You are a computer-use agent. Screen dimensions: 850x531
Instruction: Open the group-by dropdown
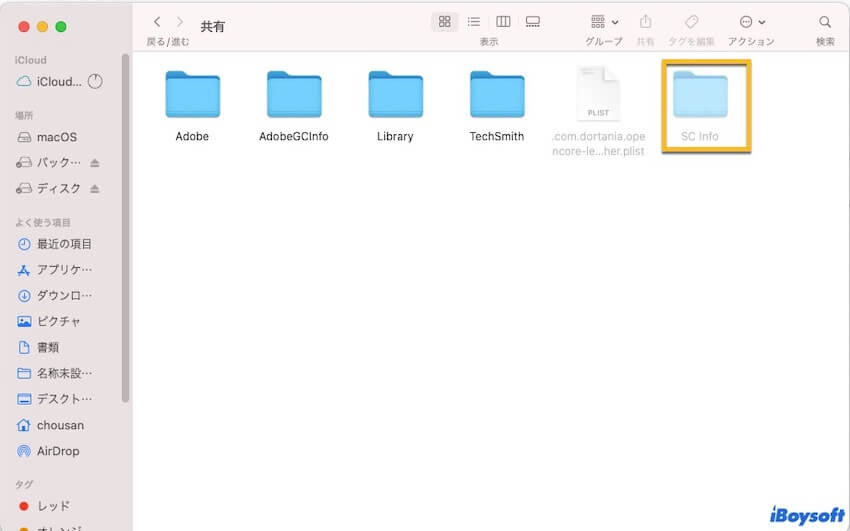pos(604,21)
